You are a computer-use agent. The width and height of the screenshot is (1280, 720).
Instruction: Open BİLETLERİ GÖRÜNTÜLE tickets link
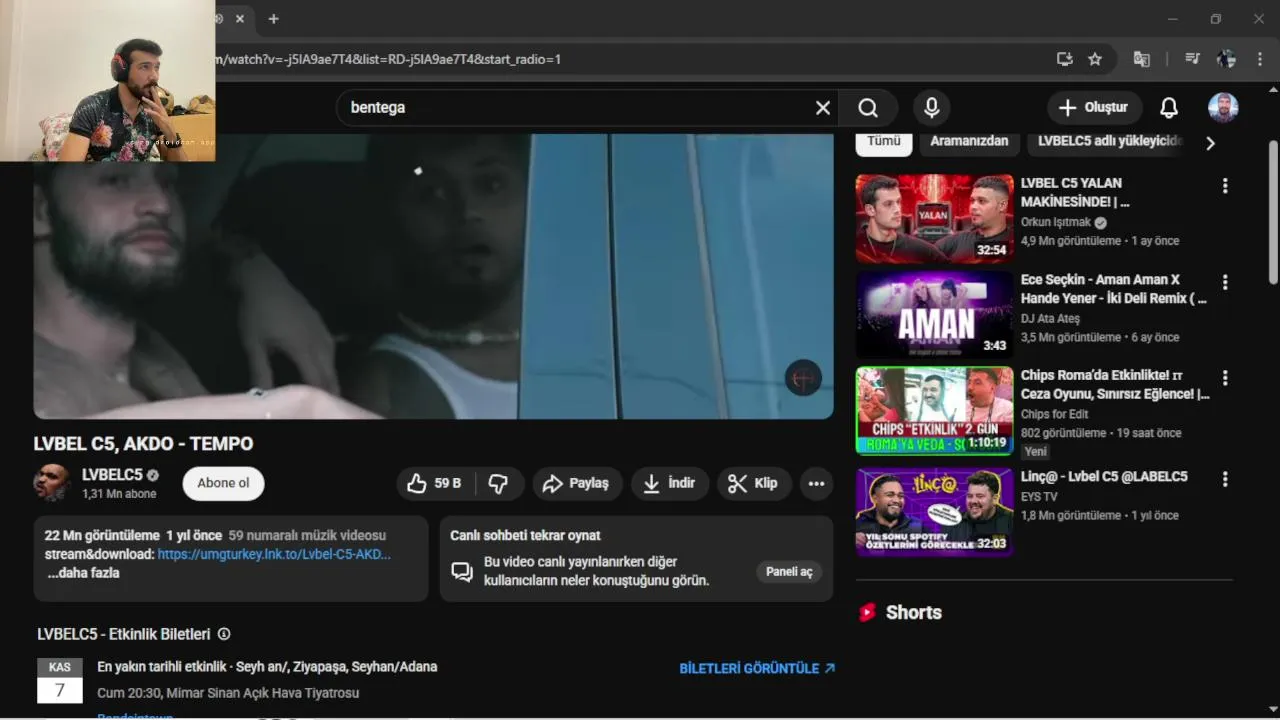coord(757,668)
